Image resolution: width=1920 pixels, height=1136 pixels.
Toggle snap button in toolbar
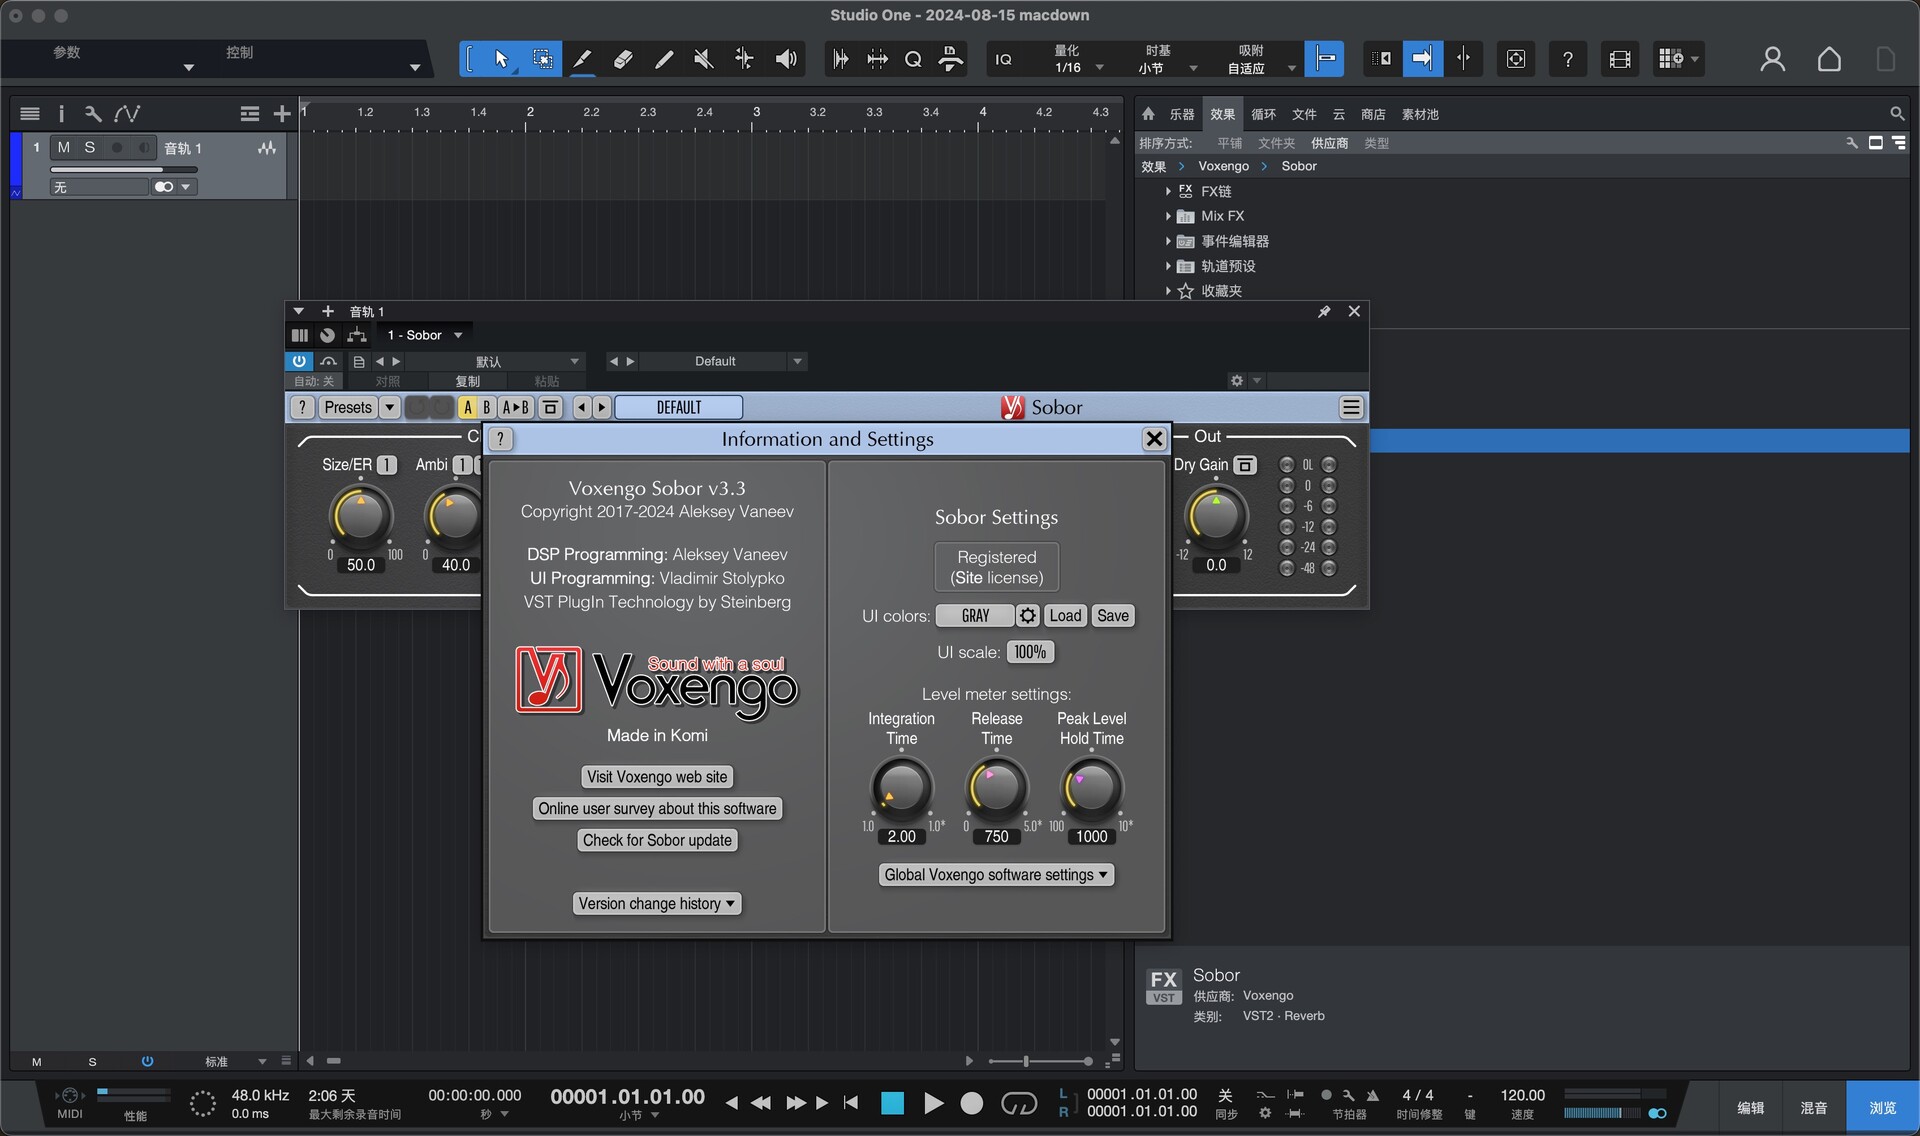pyautogui.click(x=1325, y=59)
